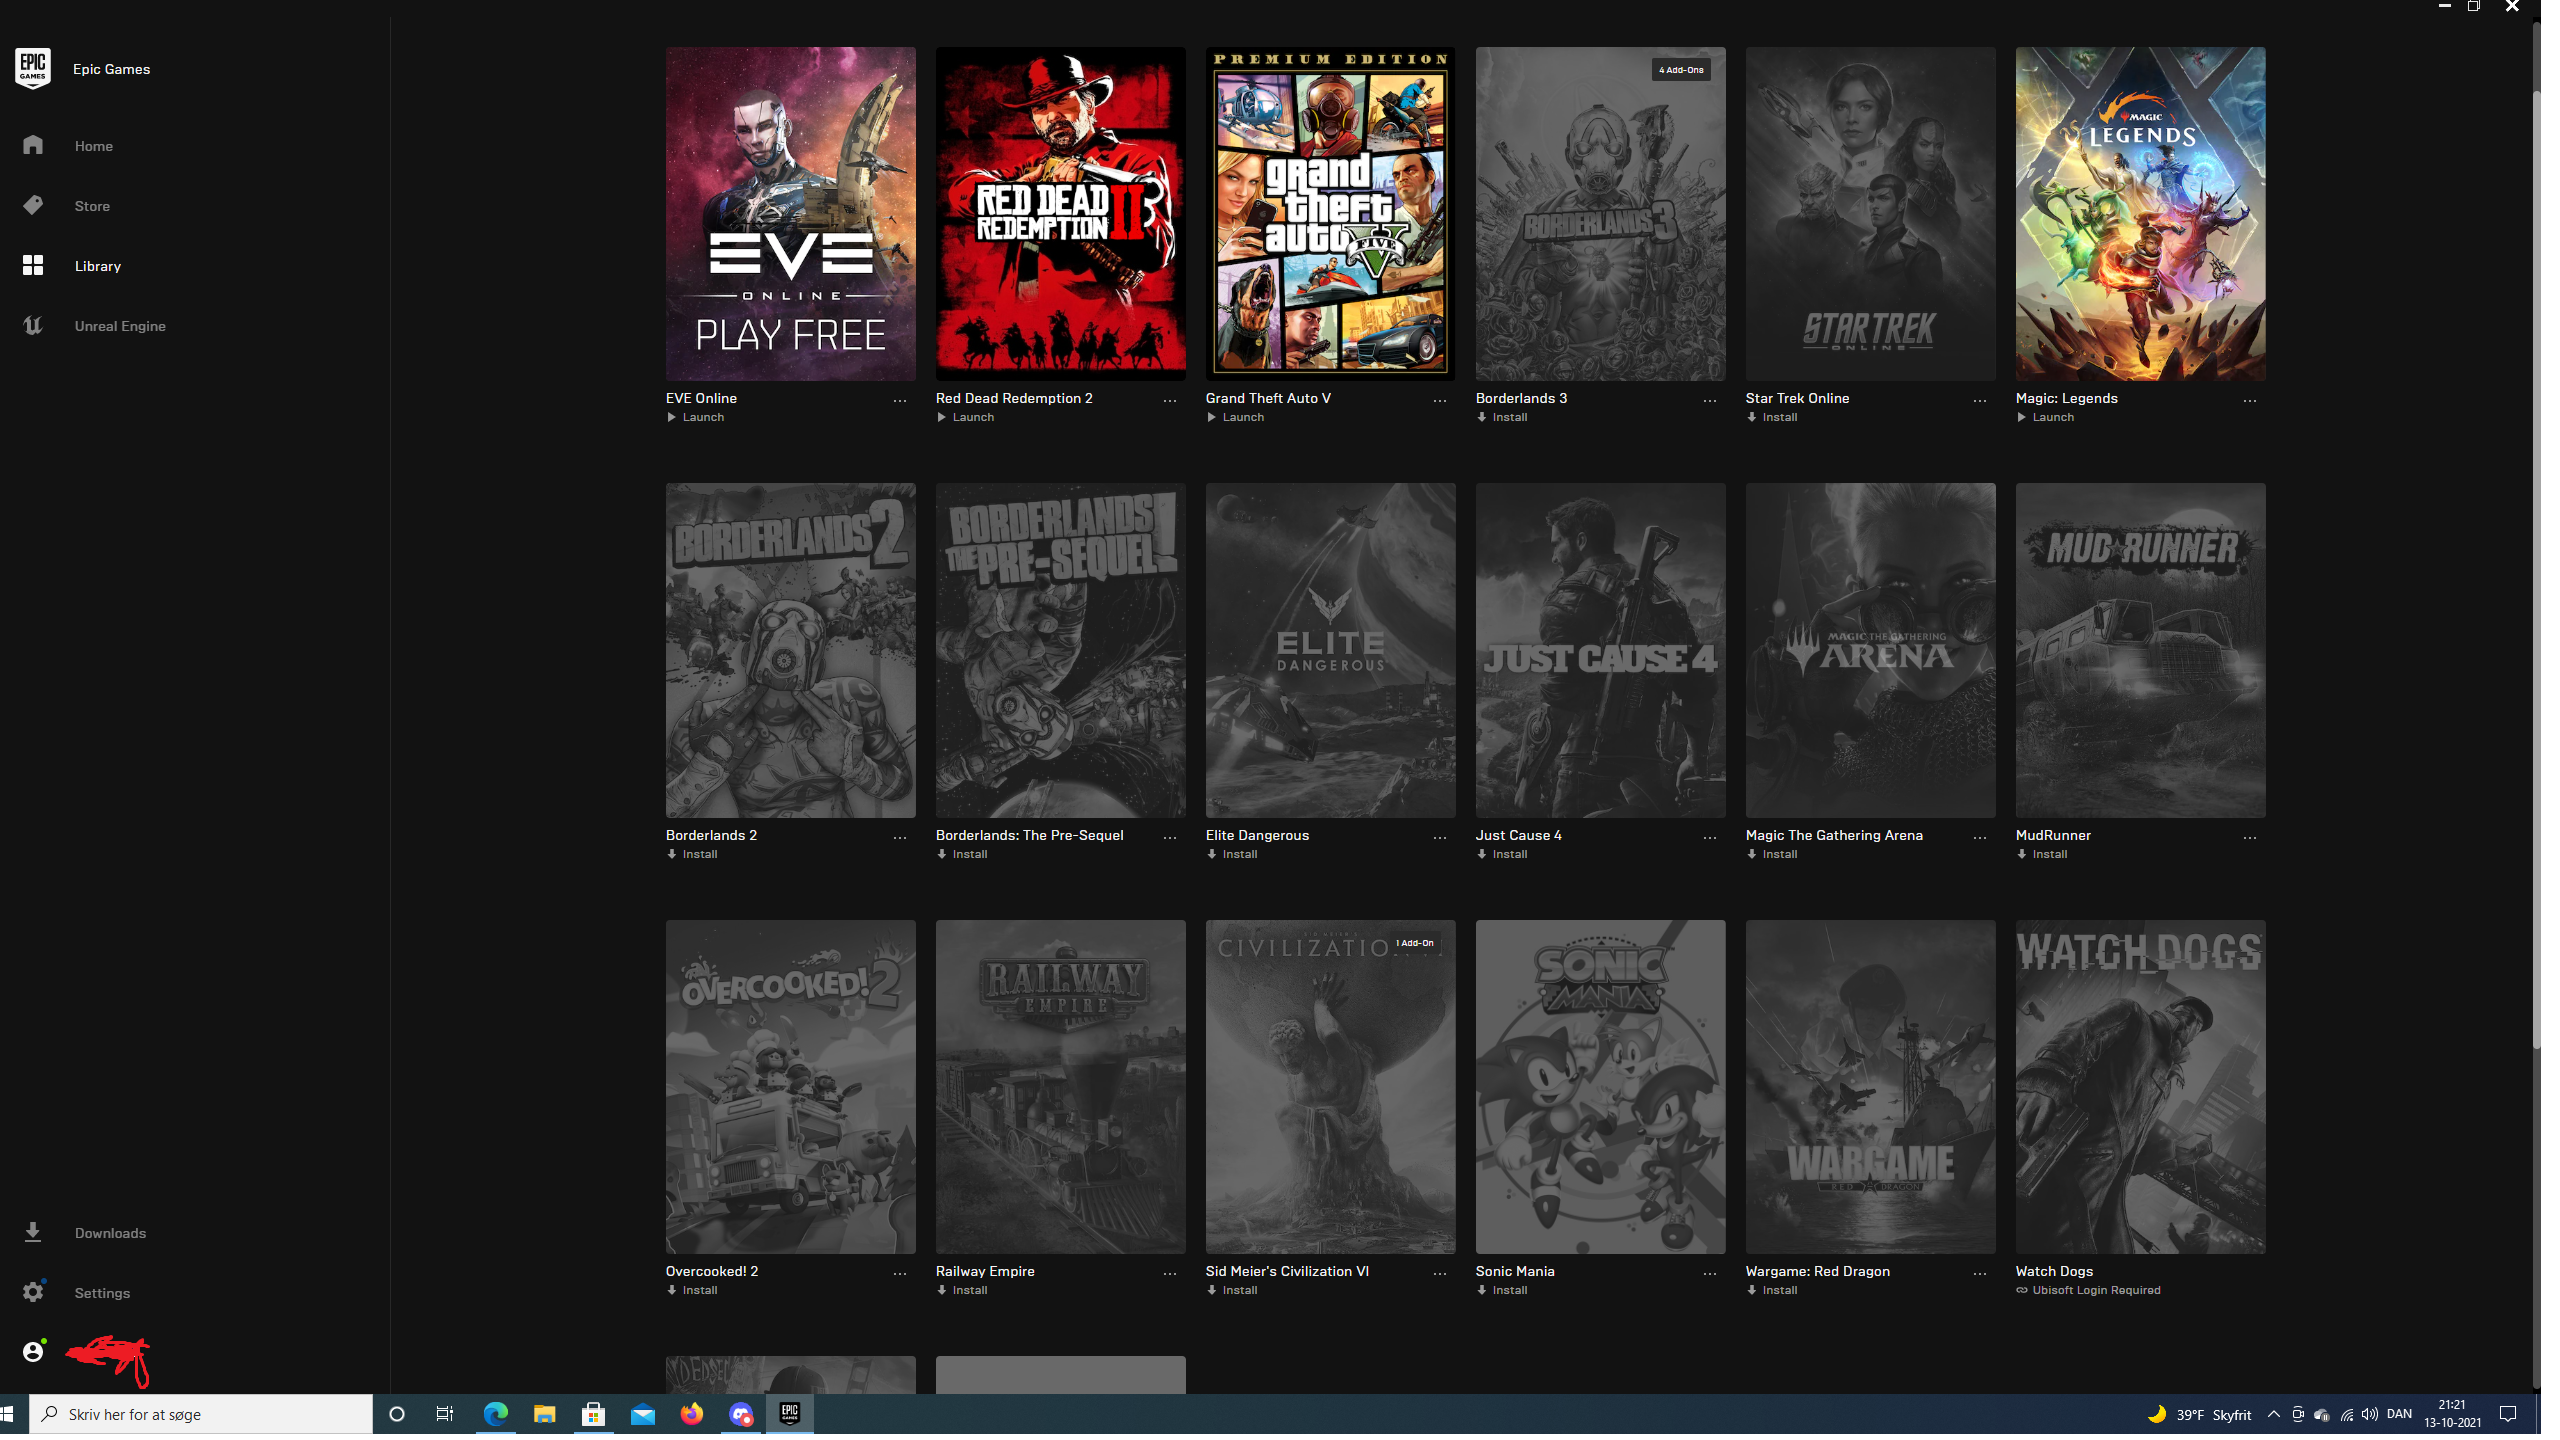This screenshot has height=1440, width=2560.
Task: Open Borderlands Pre-Sequel three-dot menu
Action: coord(1170,838)
